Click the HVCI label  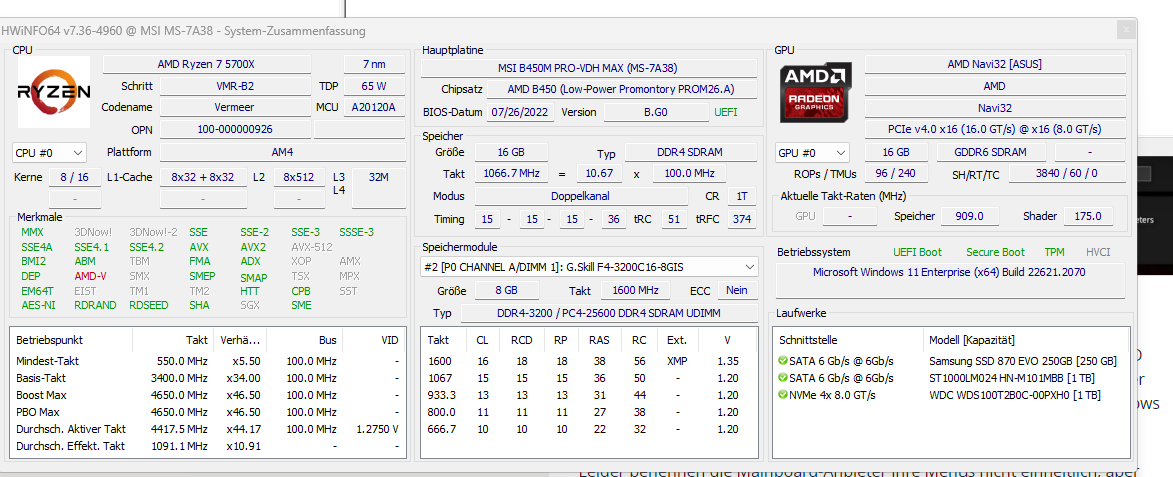point(1098,253)
